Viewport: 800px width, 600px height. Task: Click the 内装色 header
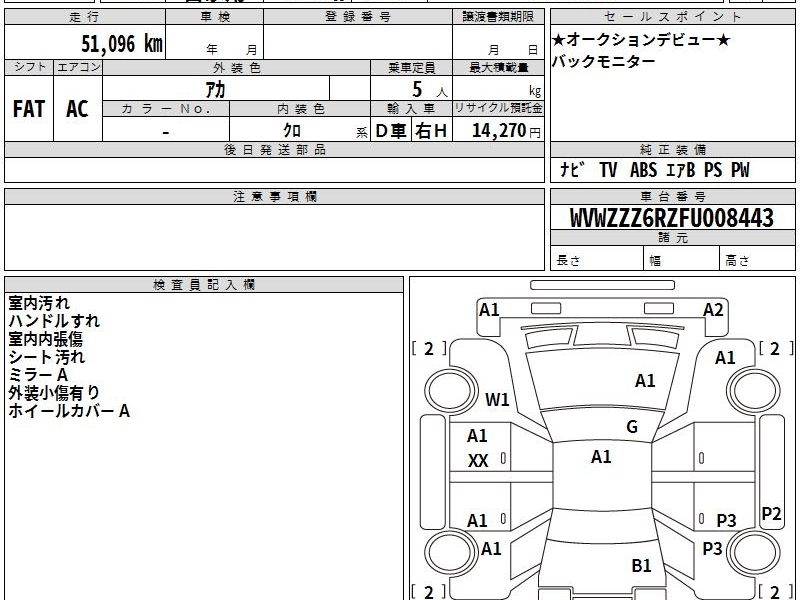coord(300,109)
